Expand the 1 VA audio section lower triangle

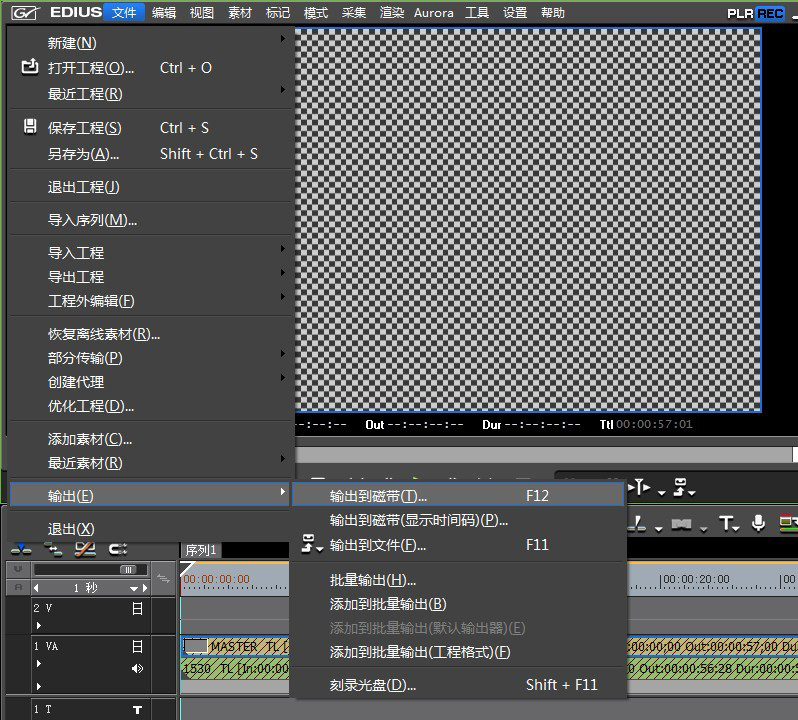point(39,686)
